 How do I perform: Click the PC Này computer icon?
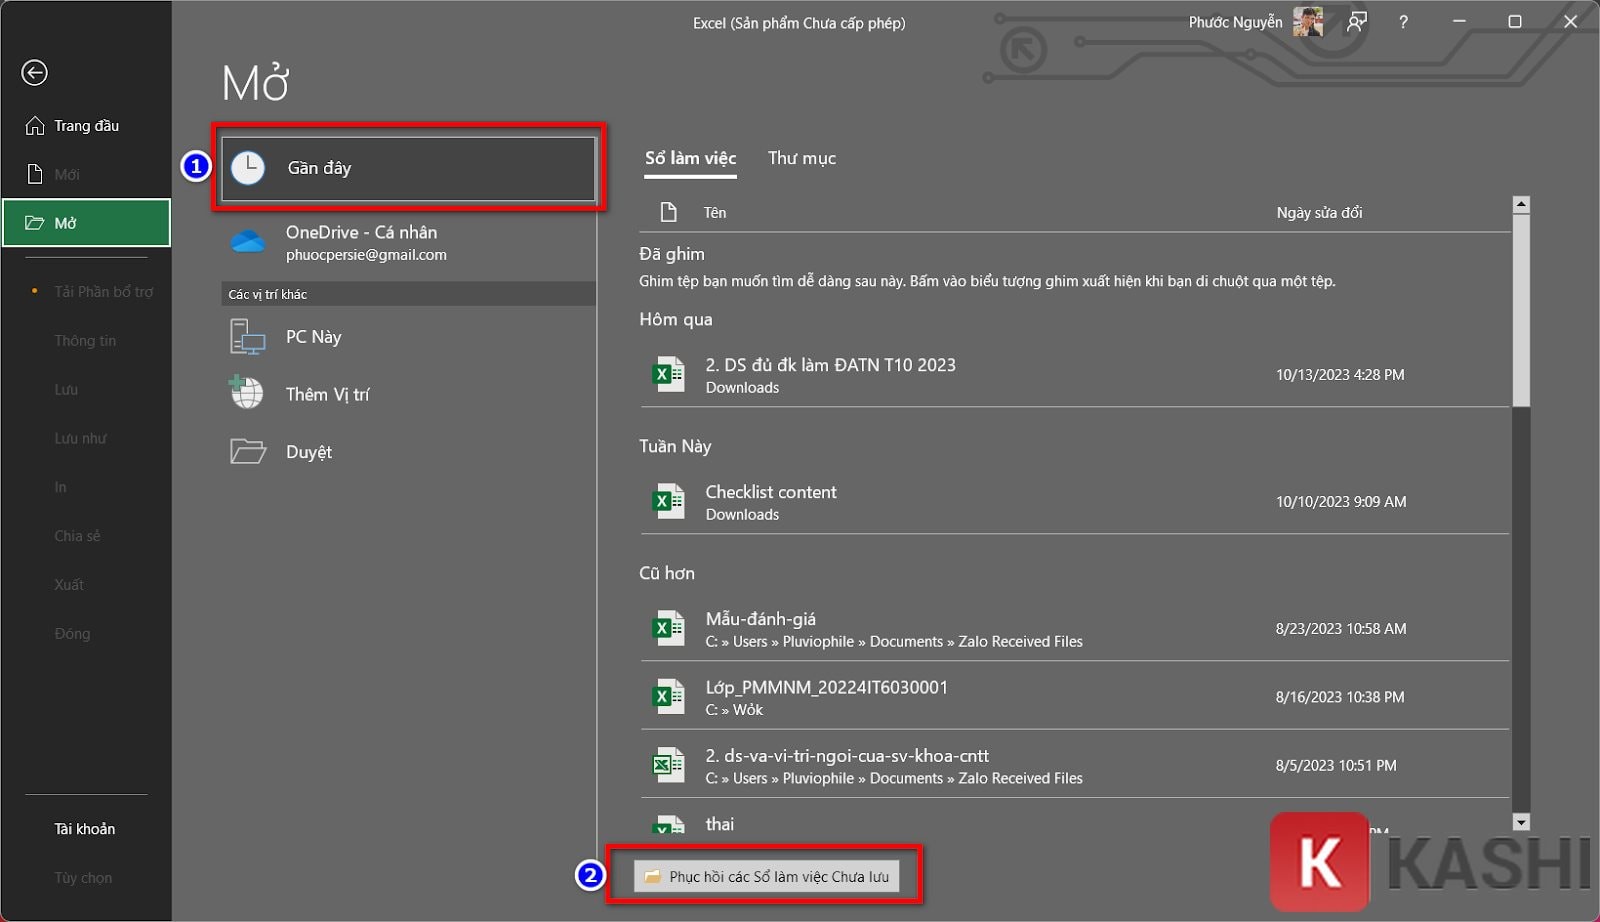(247, 337)
